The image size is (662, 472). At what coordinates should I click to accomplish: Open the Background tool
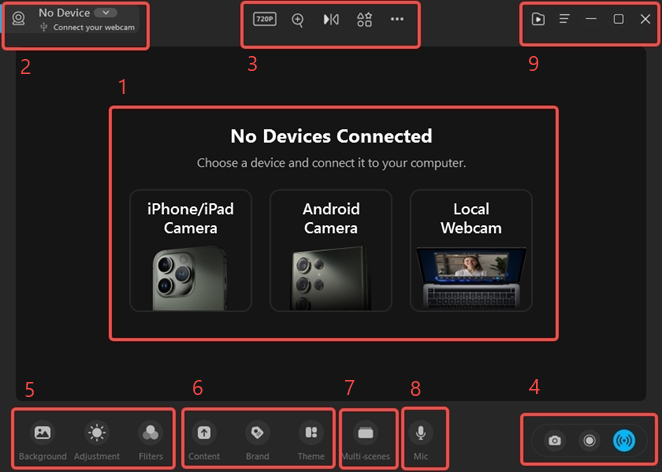(x=43, y=440)
